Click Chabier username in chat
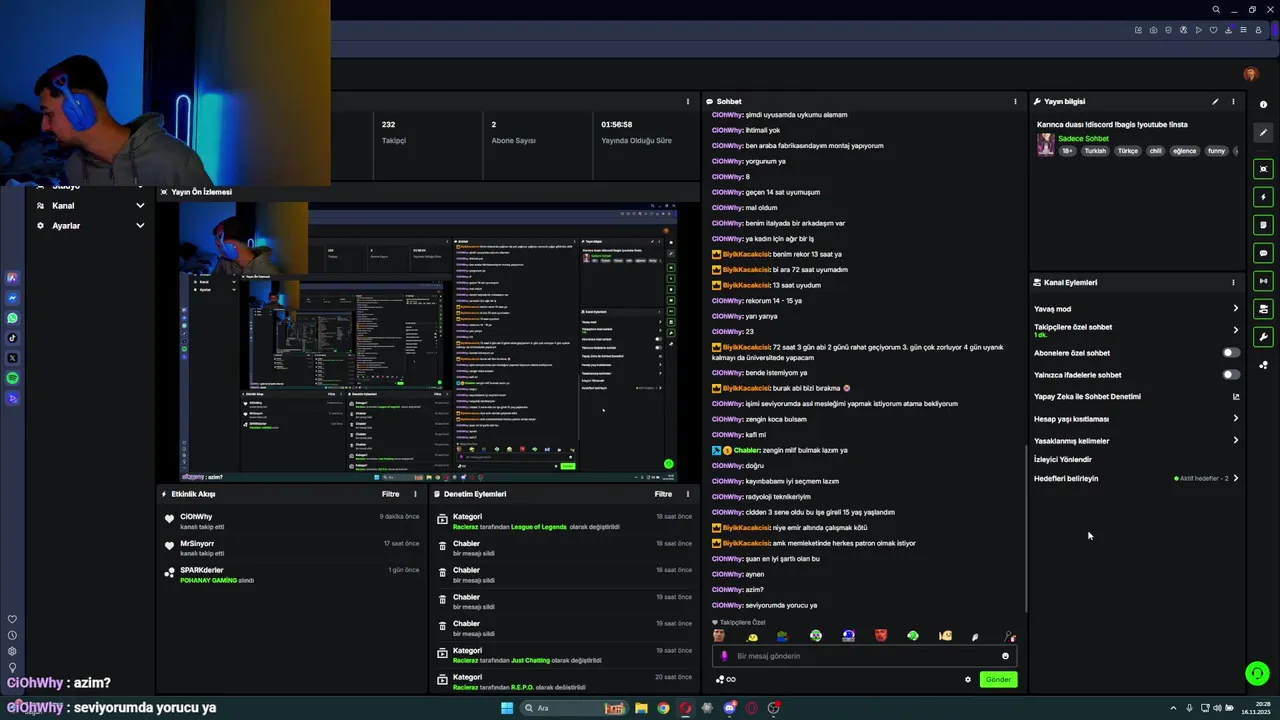The image size is (1280, 720). pos(747,450)
